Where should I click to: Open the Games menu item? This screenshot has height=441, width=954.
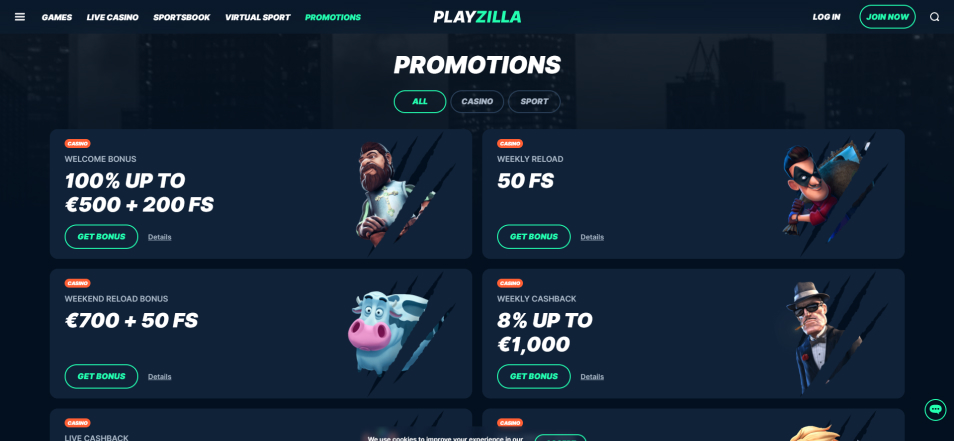click(x=57, y=17)
